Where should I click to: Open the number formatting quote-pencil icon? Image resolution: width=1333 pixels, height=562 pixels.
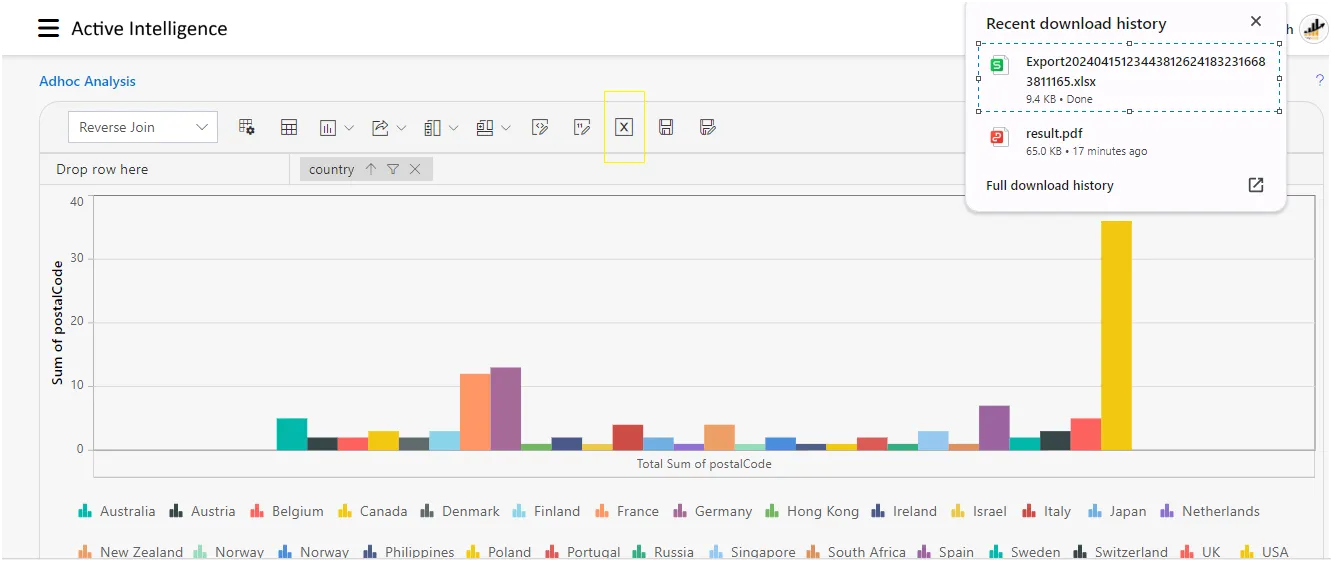click(x=582, y=127)
